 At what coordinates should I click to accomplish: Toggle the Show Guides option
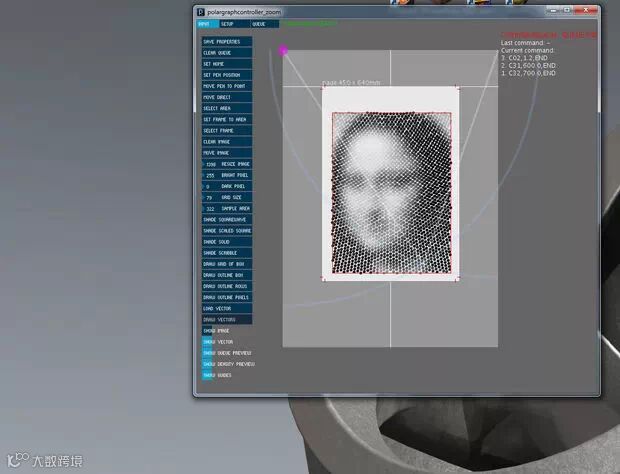point(217,375)
